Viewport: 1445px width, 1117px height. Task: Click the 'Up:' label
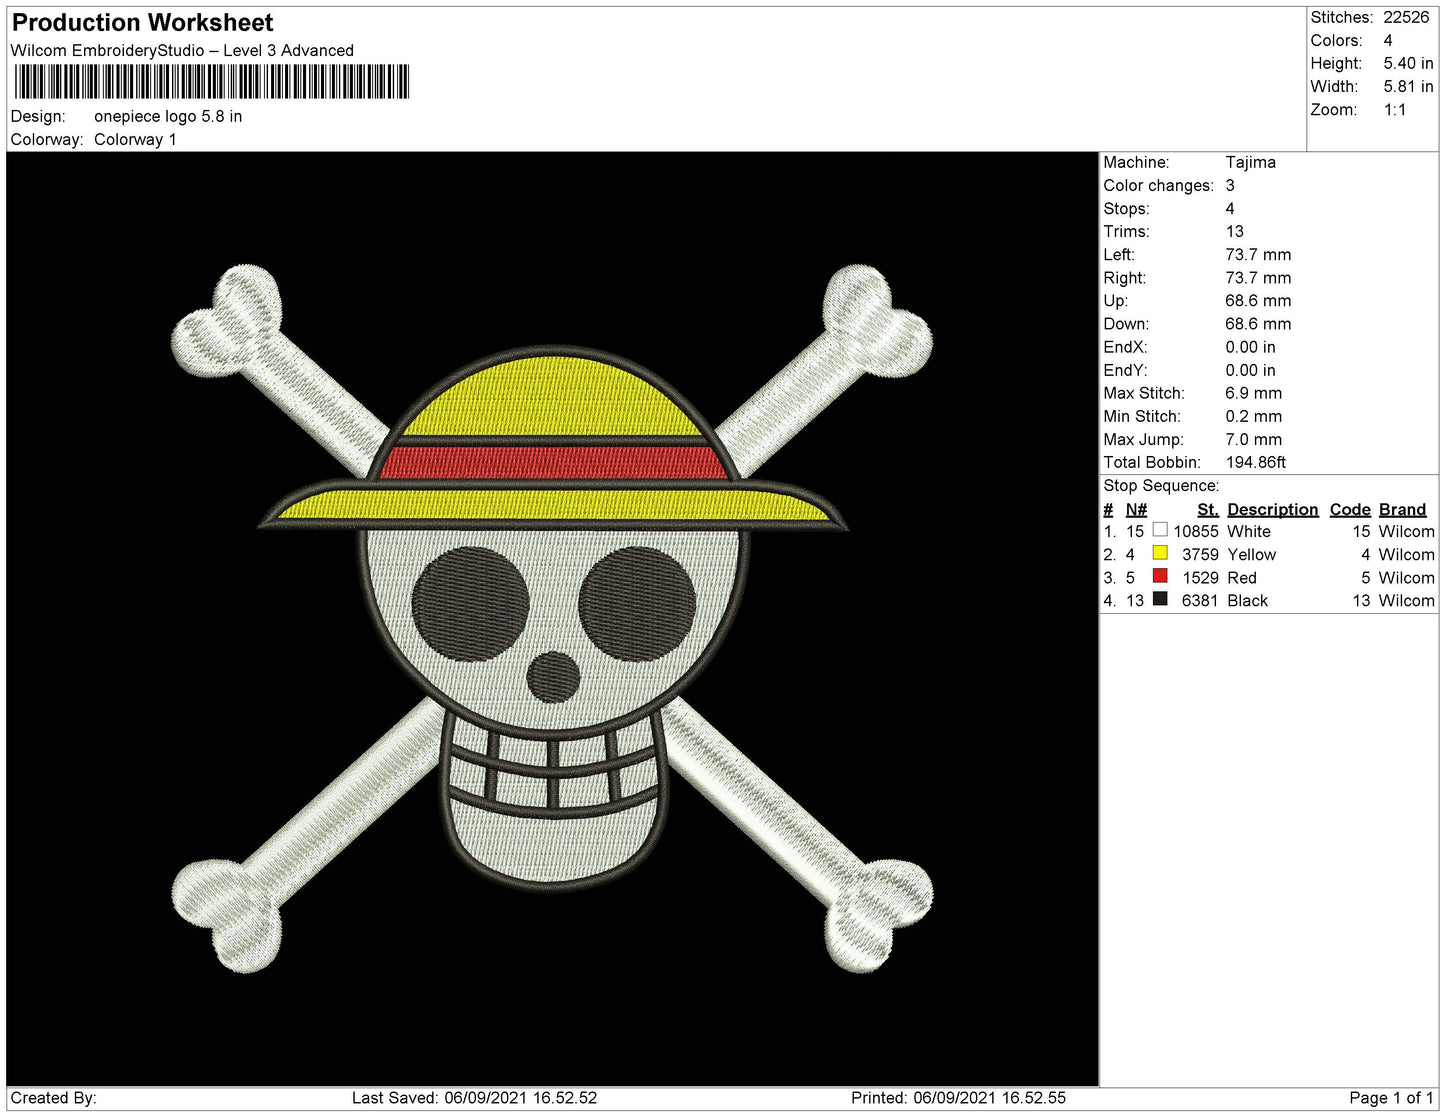coord(1115,300)
